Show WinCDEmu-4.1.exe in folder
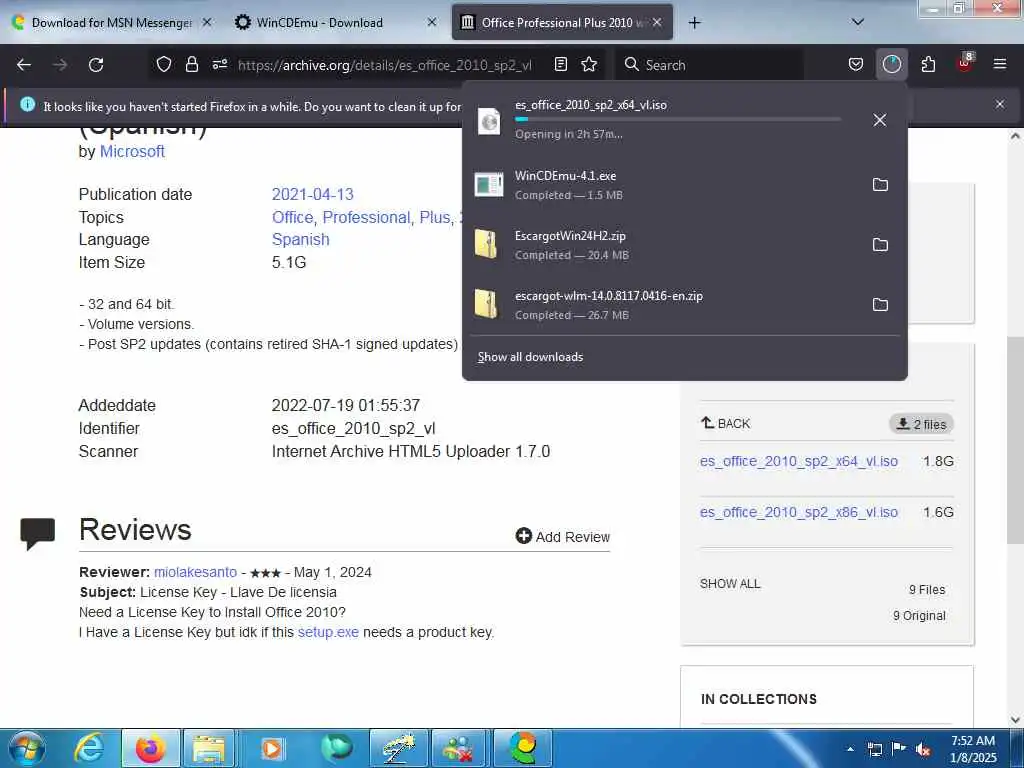 coord(880,185)
